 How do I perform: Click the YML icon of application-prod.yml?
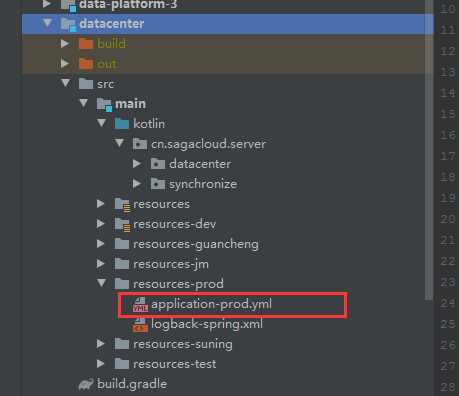[140, 304]
